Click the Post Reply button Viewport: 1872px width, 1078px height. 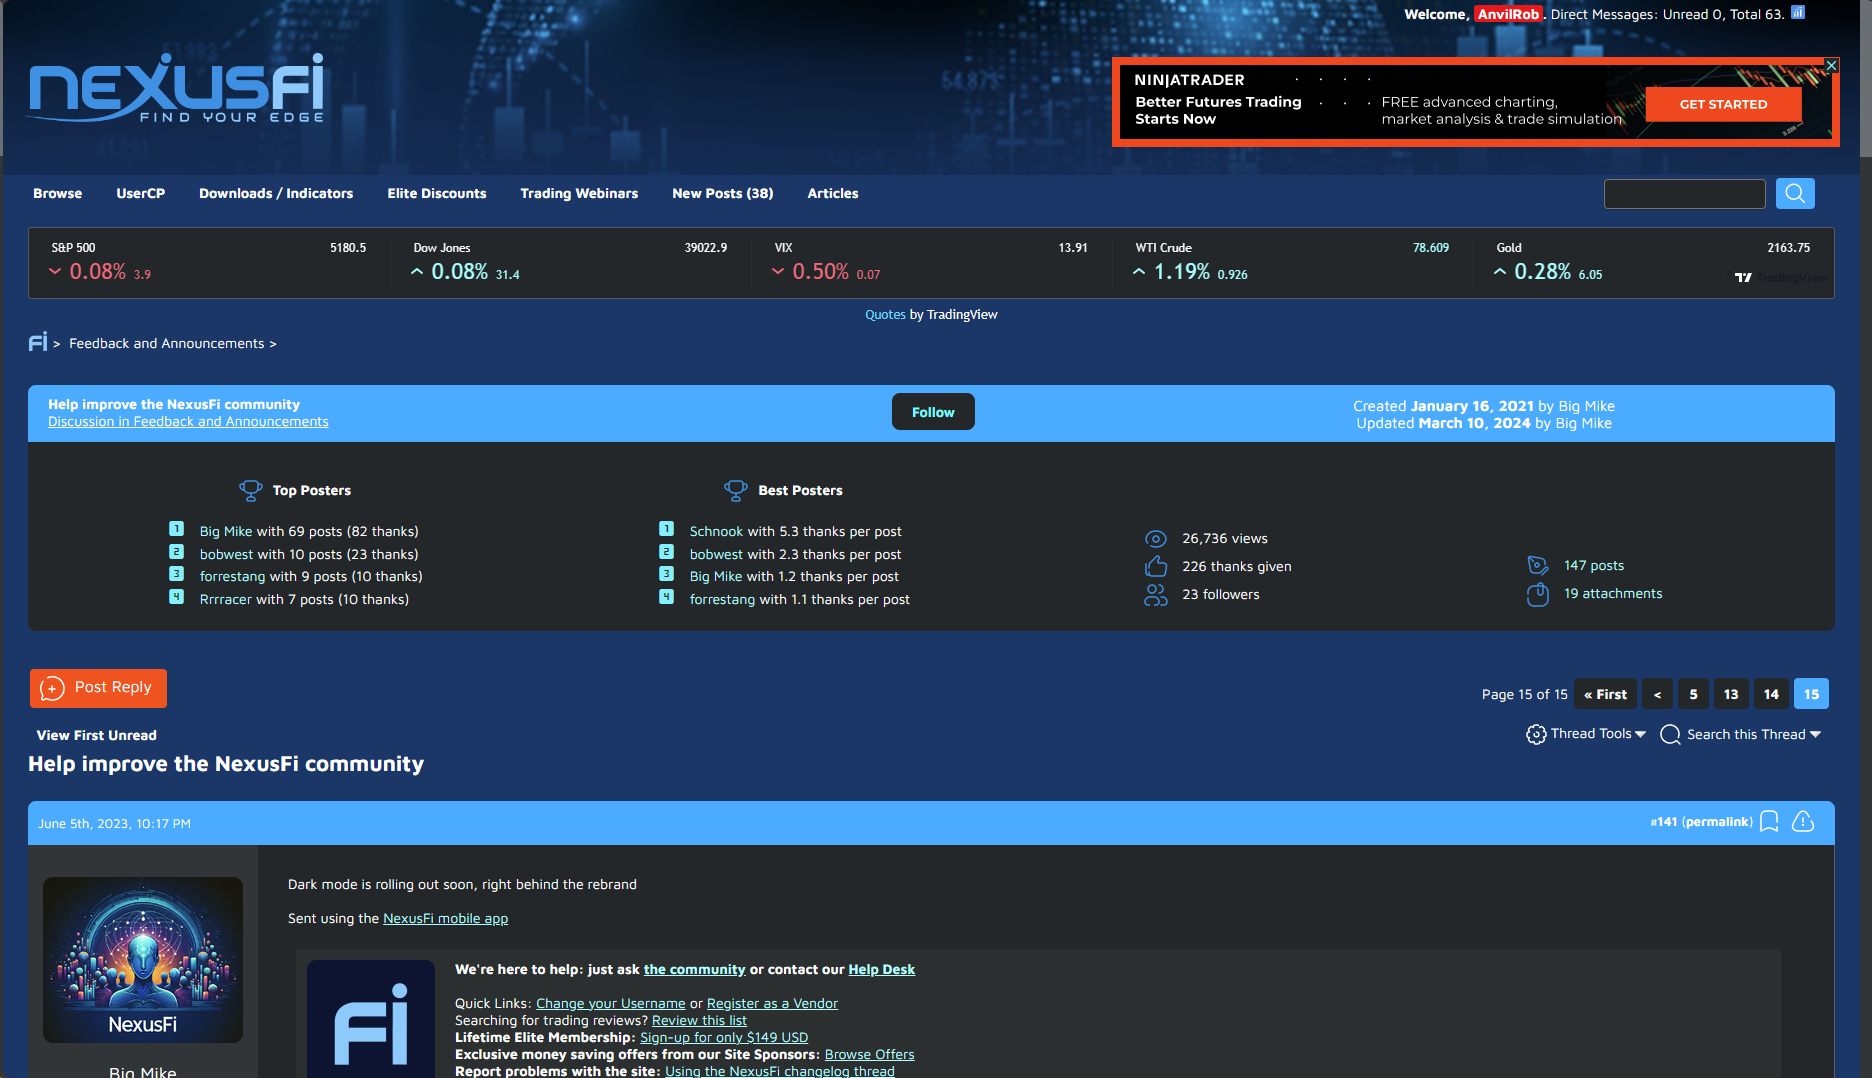coord(98,688)
